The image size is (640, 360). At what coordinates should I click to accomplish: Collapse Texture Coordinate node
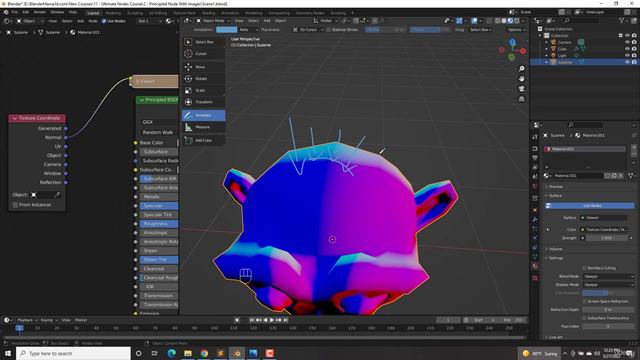[x=15, y=118]
